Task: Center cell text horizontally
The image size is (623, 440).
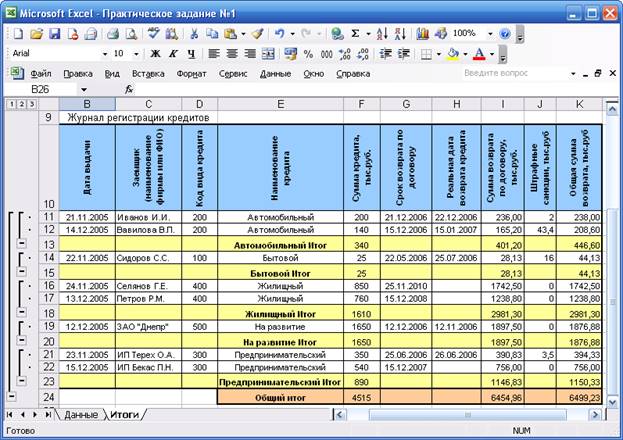Action: [232, 54]
